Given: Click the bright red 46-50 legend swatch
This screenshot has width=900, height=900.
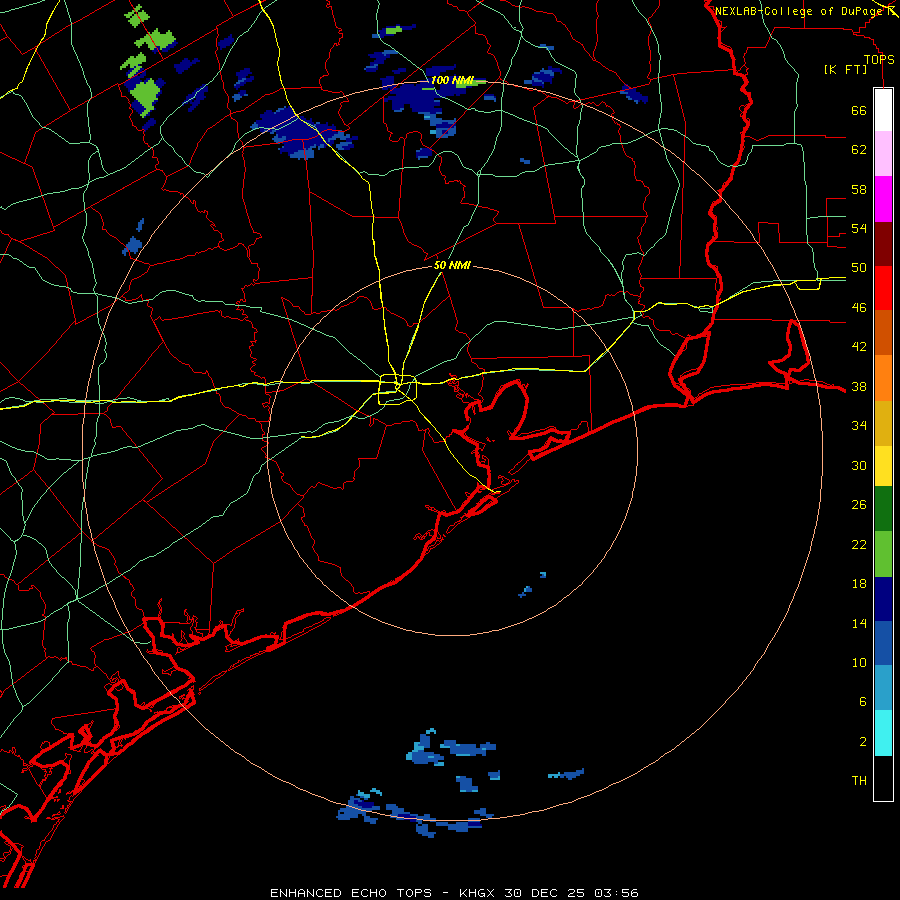Looking at the screenshot, I should click(883, 288).
